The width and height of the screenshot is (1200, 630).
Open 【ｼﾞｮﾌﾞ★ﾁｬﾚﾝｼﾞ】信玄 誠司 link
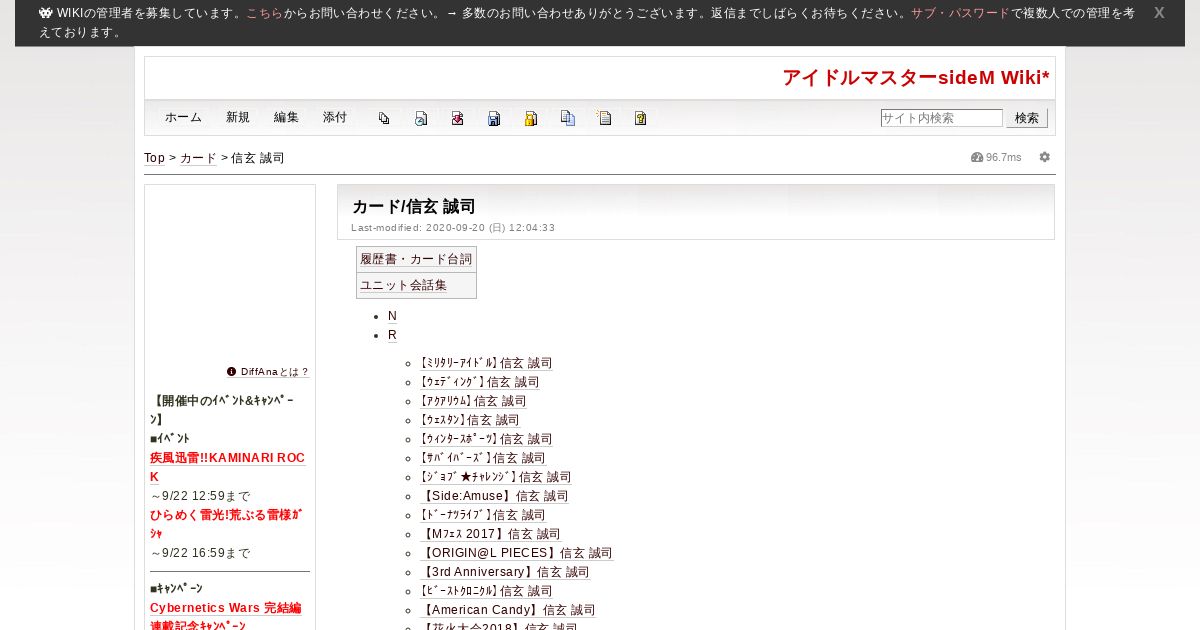[x=495, y=478]
